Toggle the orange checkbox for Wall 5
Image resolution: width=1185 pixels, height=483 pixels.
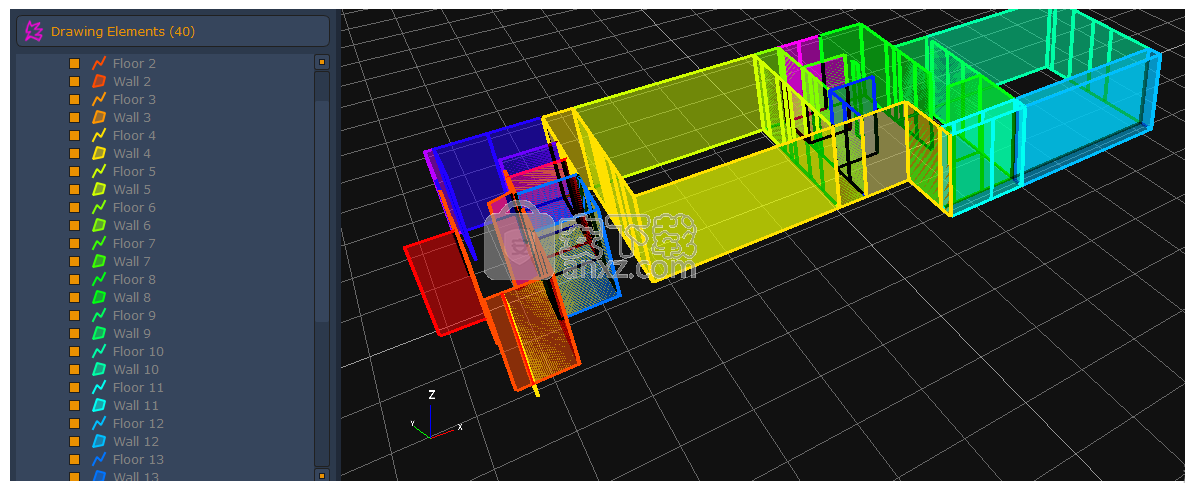[x=74, y=189]
